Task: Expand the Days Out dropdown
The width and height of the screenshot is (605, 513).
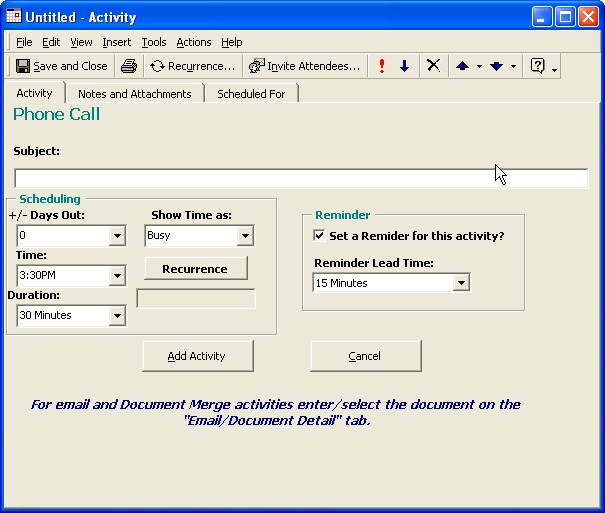Action: 117,236
